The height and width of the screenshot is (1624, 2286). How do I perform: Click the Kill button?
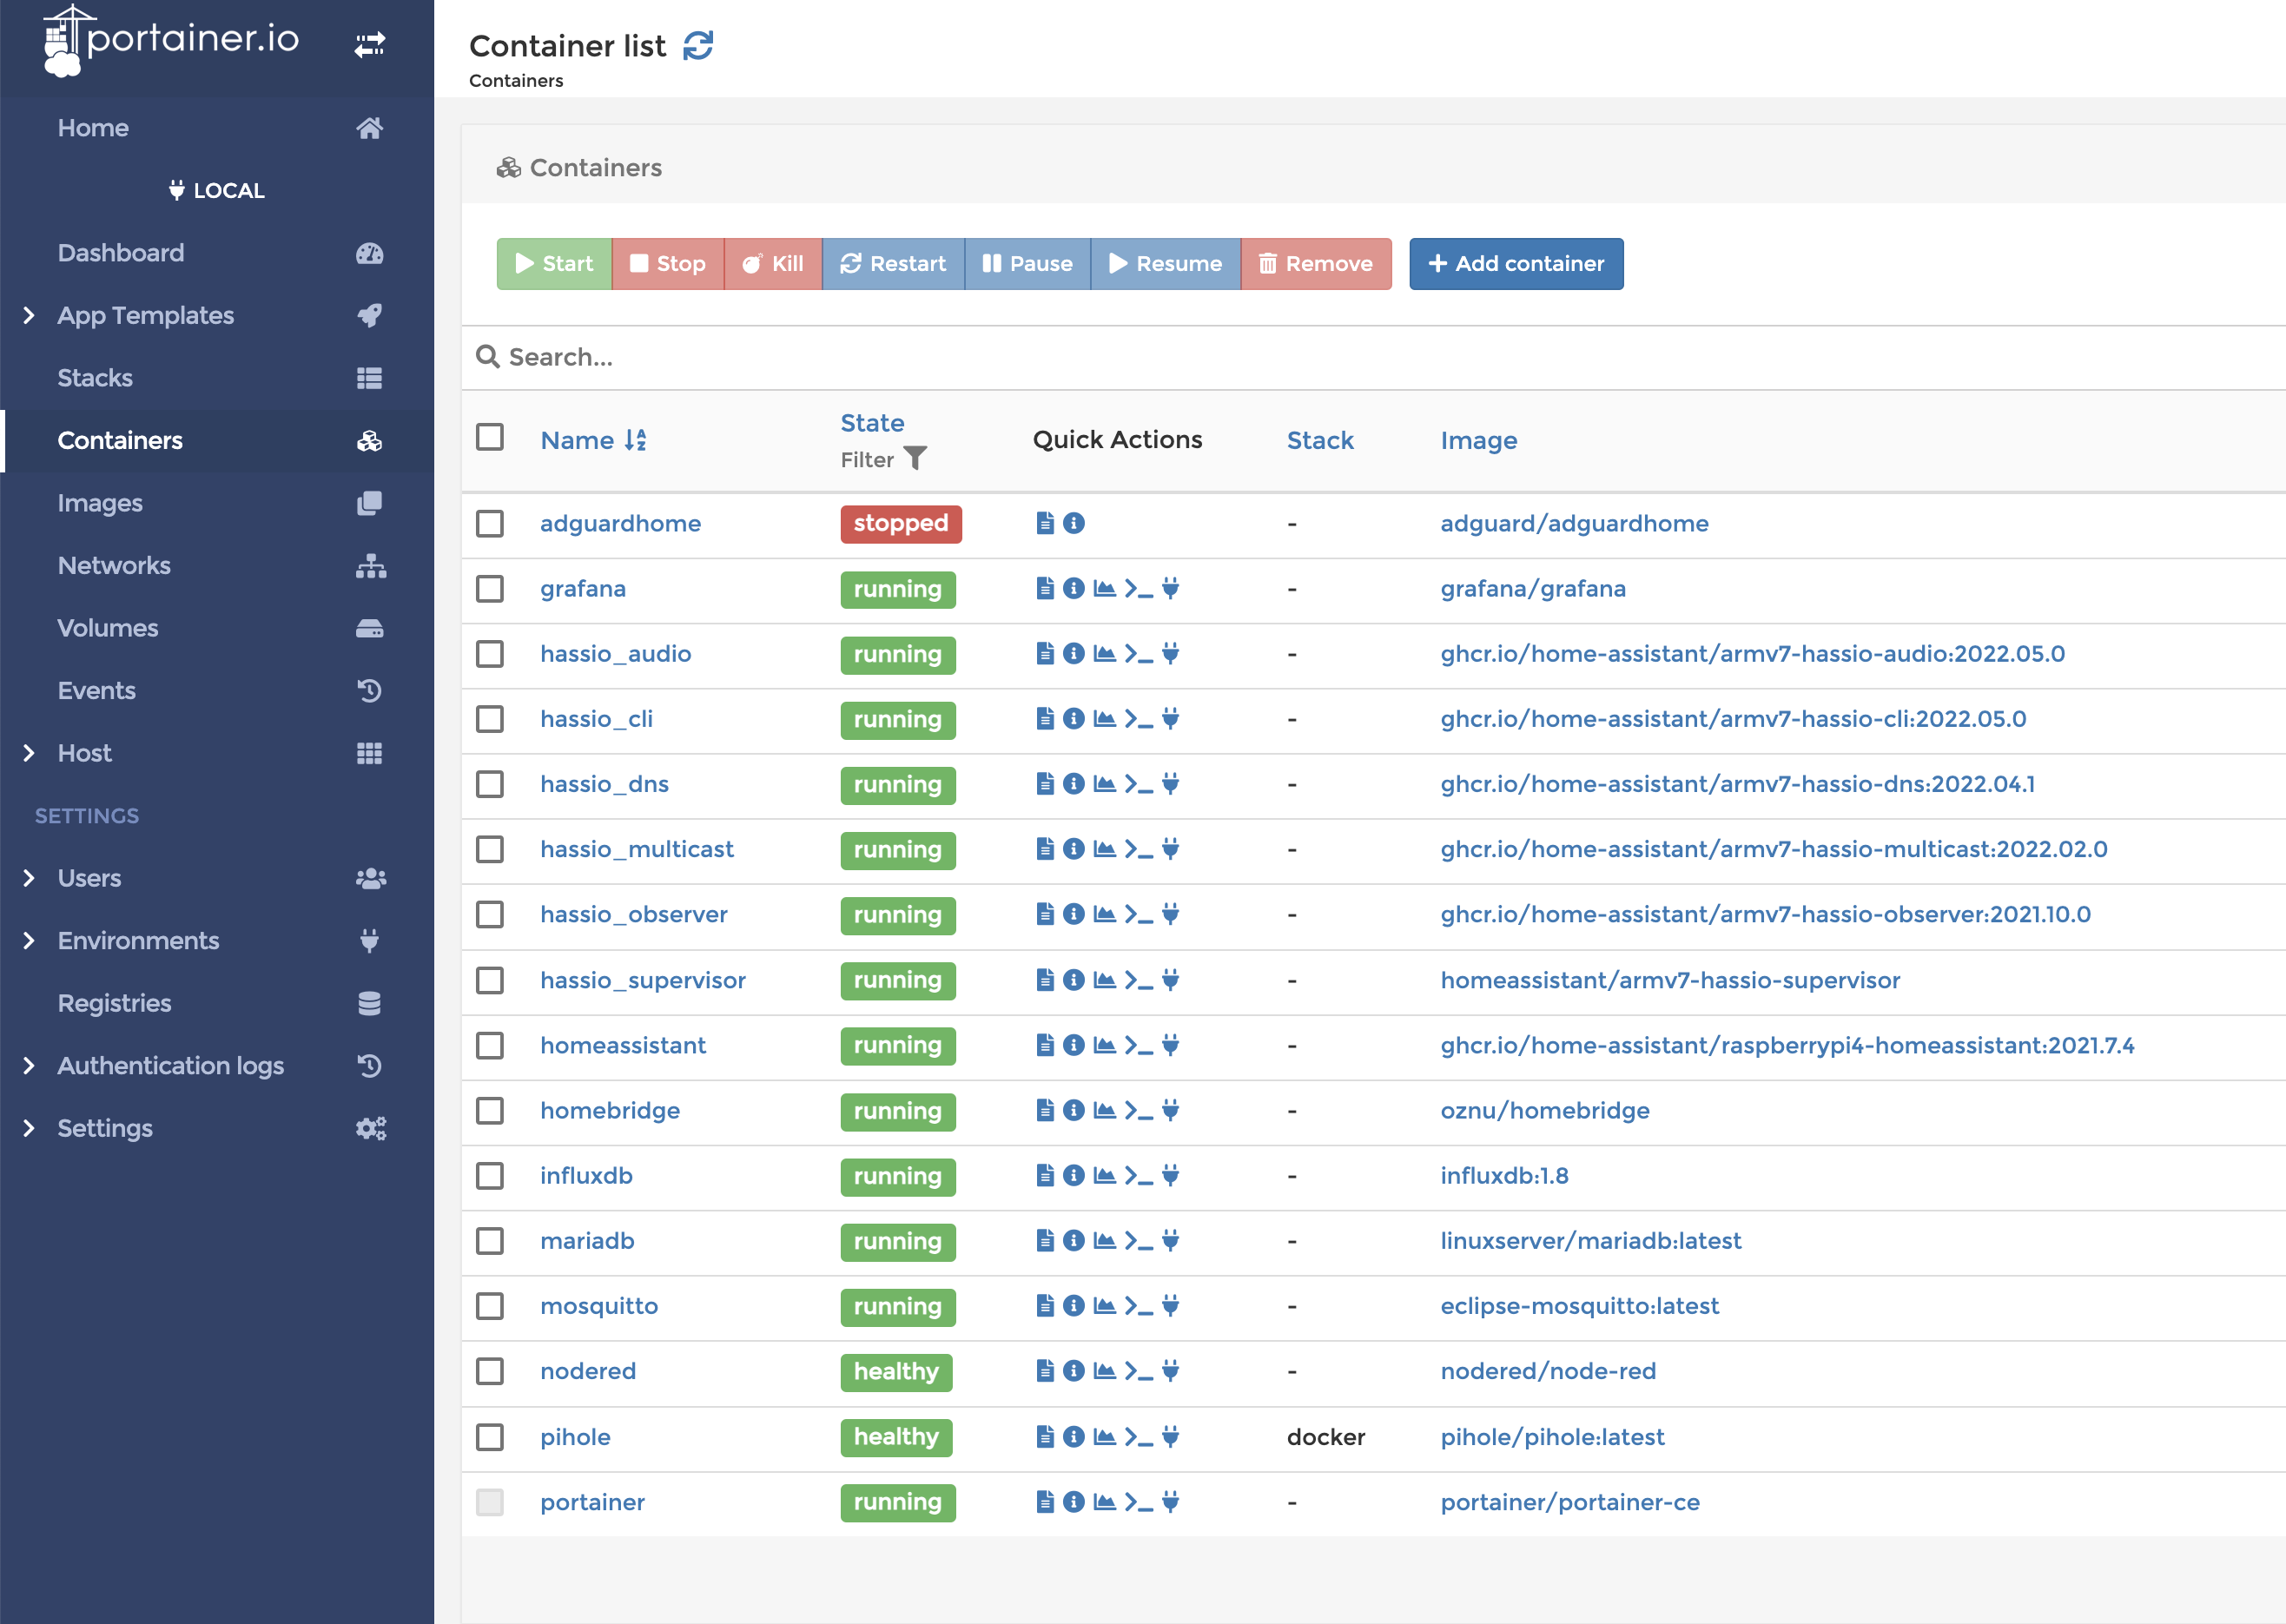[x=773, y=264]
